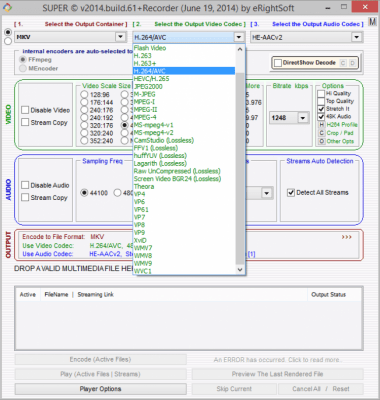Click the M button at top right
380x400 pixels.
(x=372, y=22)
